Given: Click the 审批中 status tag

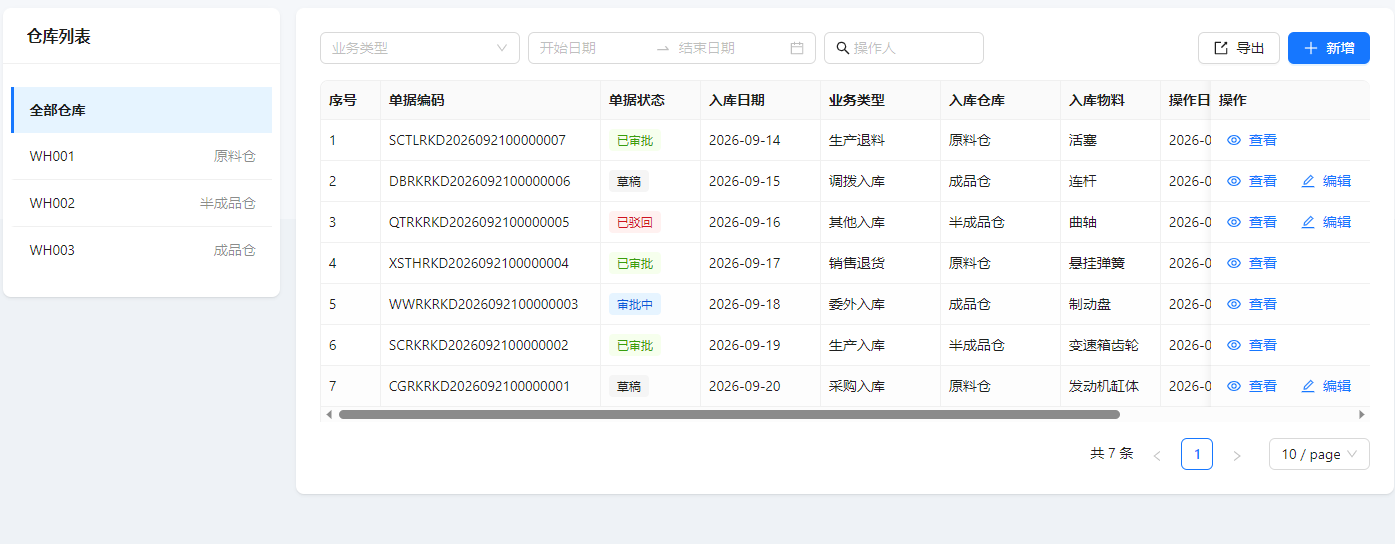Looking at the screenshot, I should click(635, 304).
